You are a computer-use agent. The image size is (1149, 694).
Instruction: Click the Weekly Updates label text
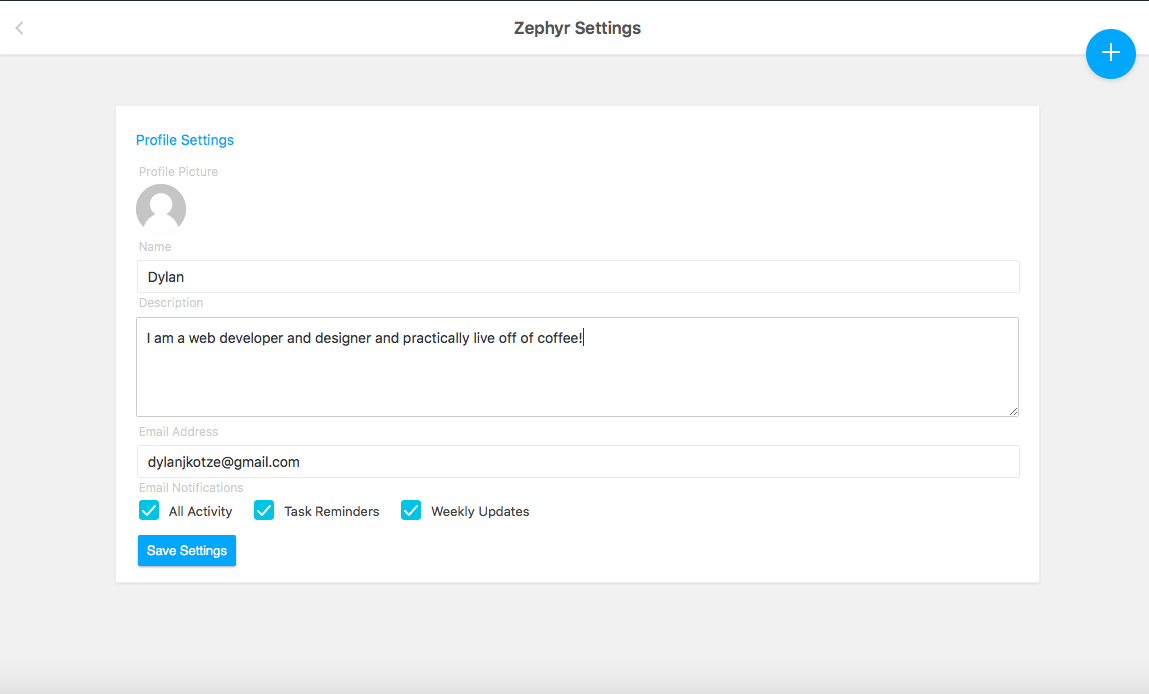pos(480,512)
